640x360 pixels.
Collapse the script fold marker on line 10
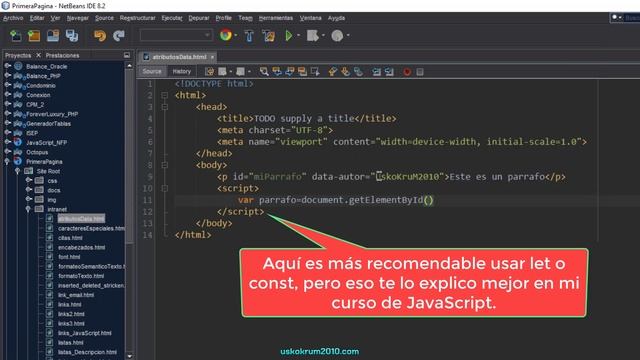[164, 189]
